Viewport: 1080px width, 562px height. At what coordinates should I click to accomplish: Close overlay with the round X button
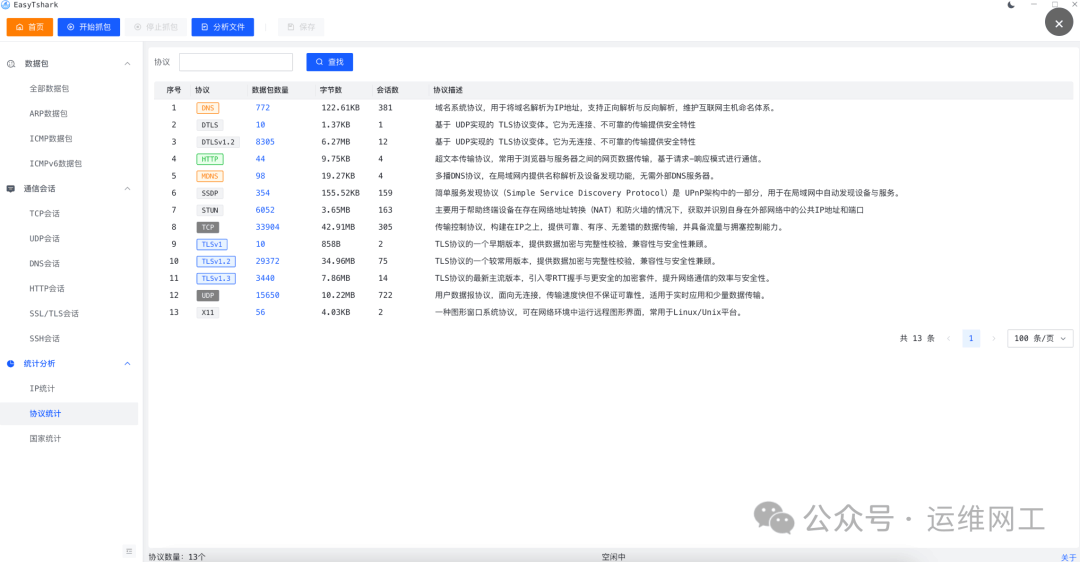(x=1059, y=23)
